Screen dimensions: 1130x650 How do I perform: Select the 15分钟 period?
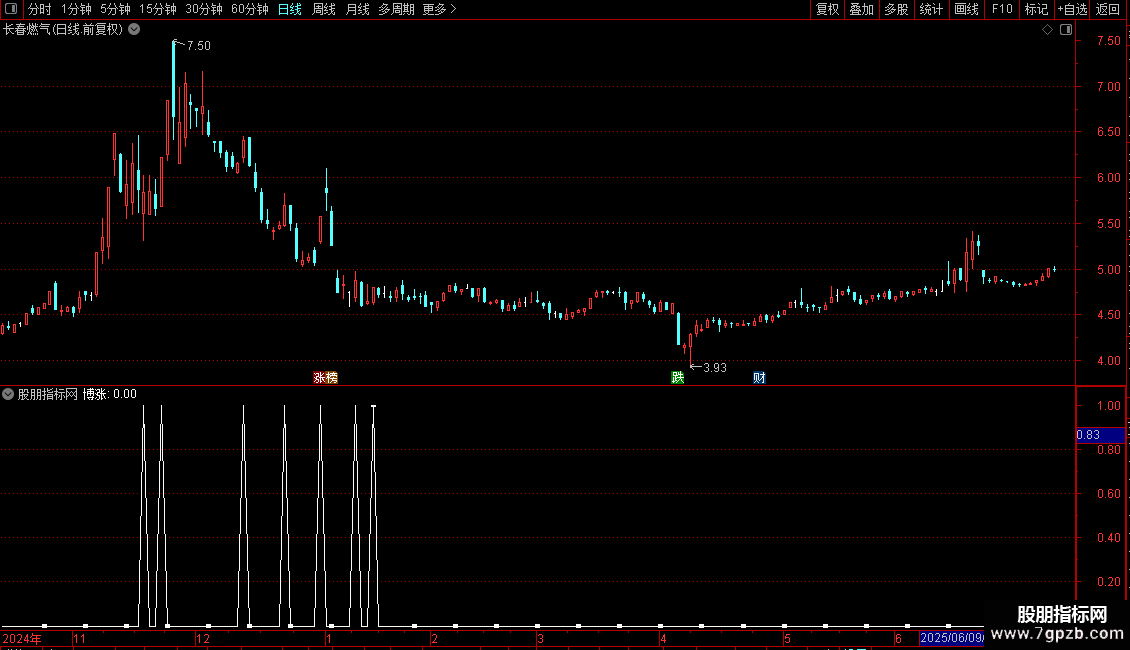pyautogui.click(x=157, y=9)
